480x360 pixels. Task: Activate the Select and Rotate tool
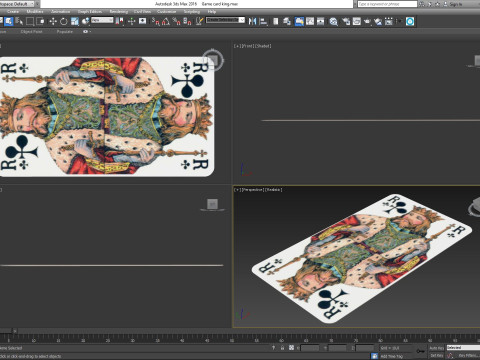[x=63, y=21]
